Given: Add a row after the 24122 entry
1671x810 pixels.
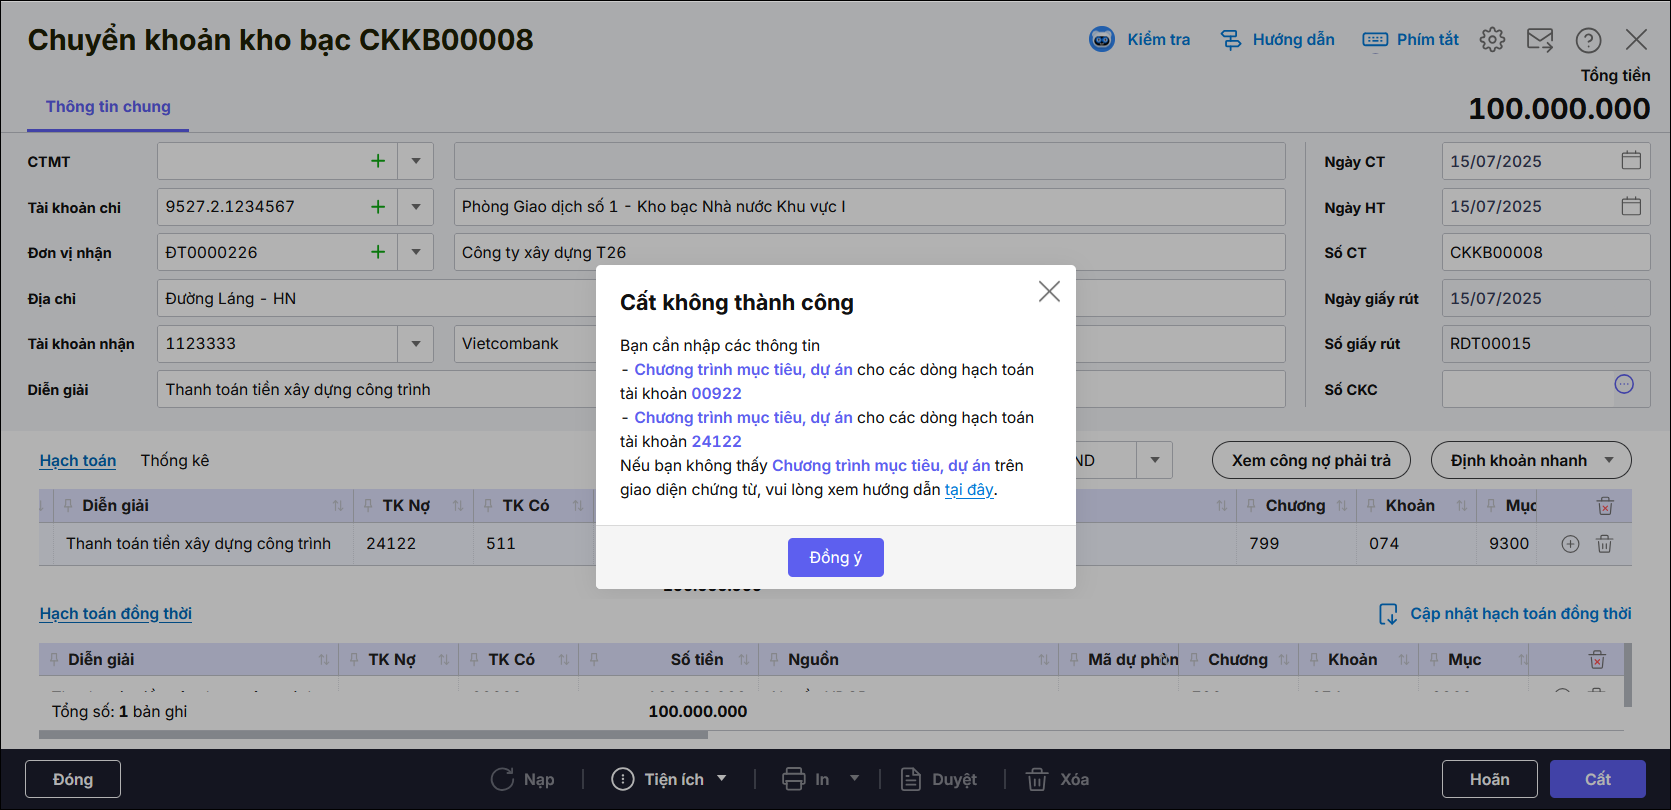Looking at the screenshot, I should click(1570, 544).
